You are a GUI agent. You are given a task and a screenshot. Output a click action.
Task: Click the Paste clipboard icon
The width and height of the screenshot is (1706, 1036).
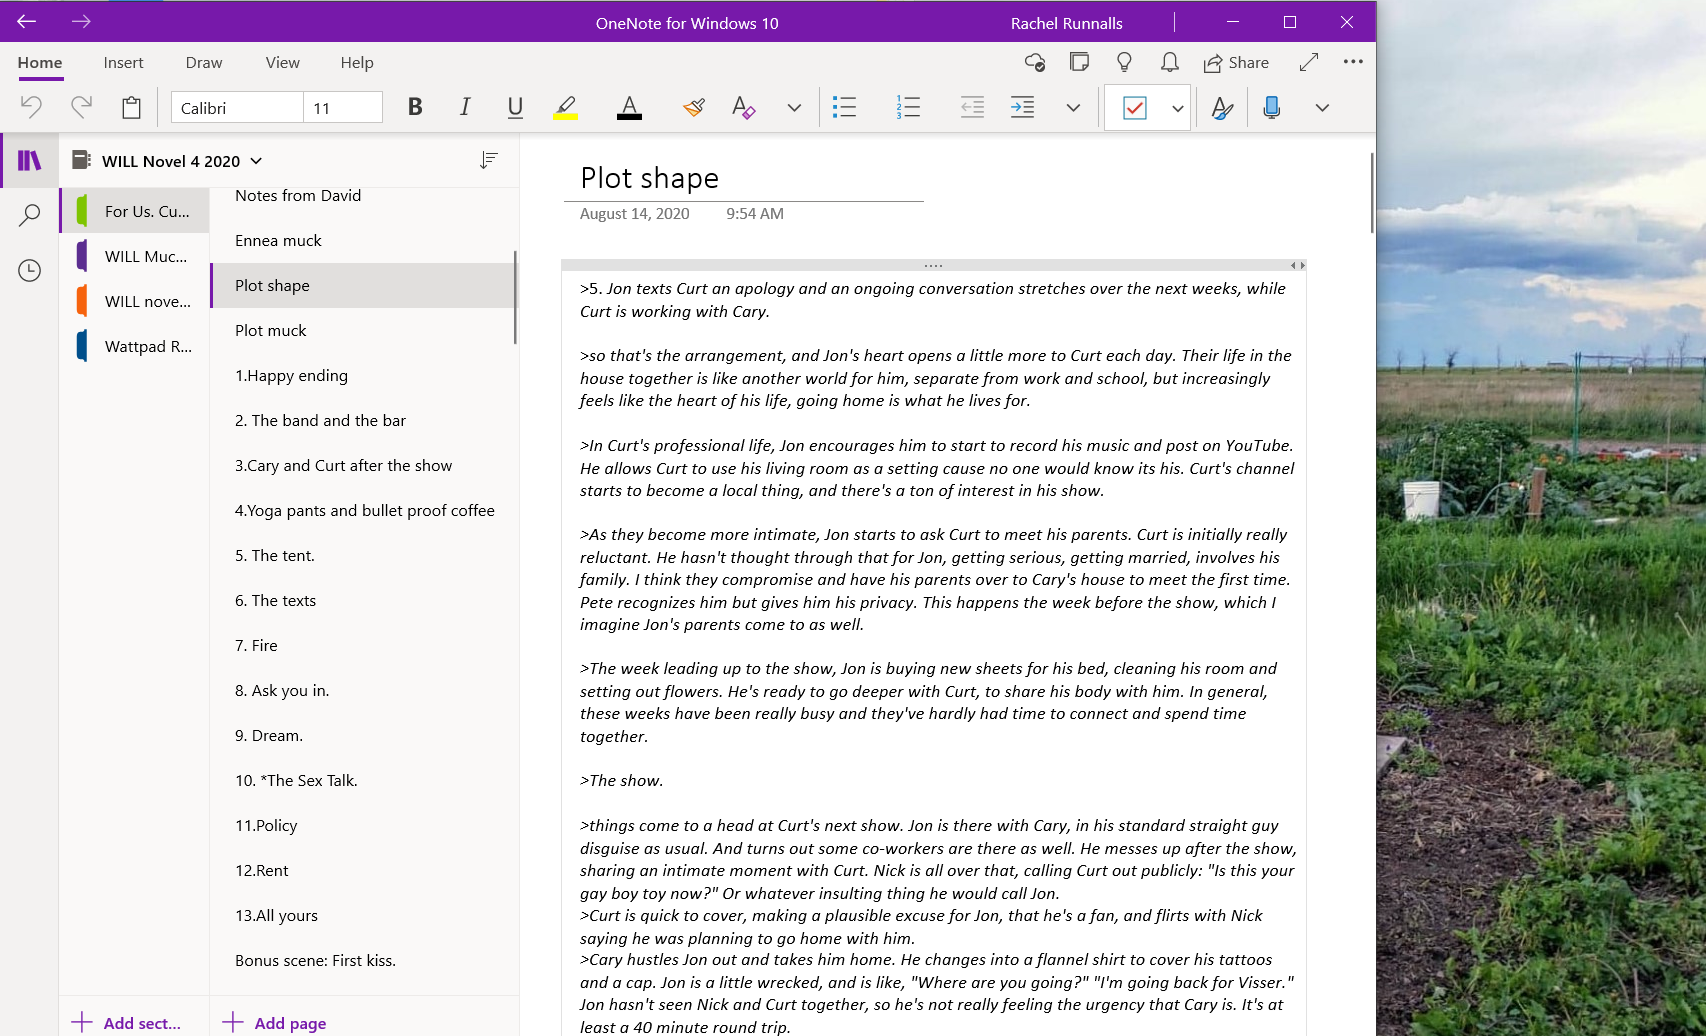pyautogui.click(x=131, y=107)
